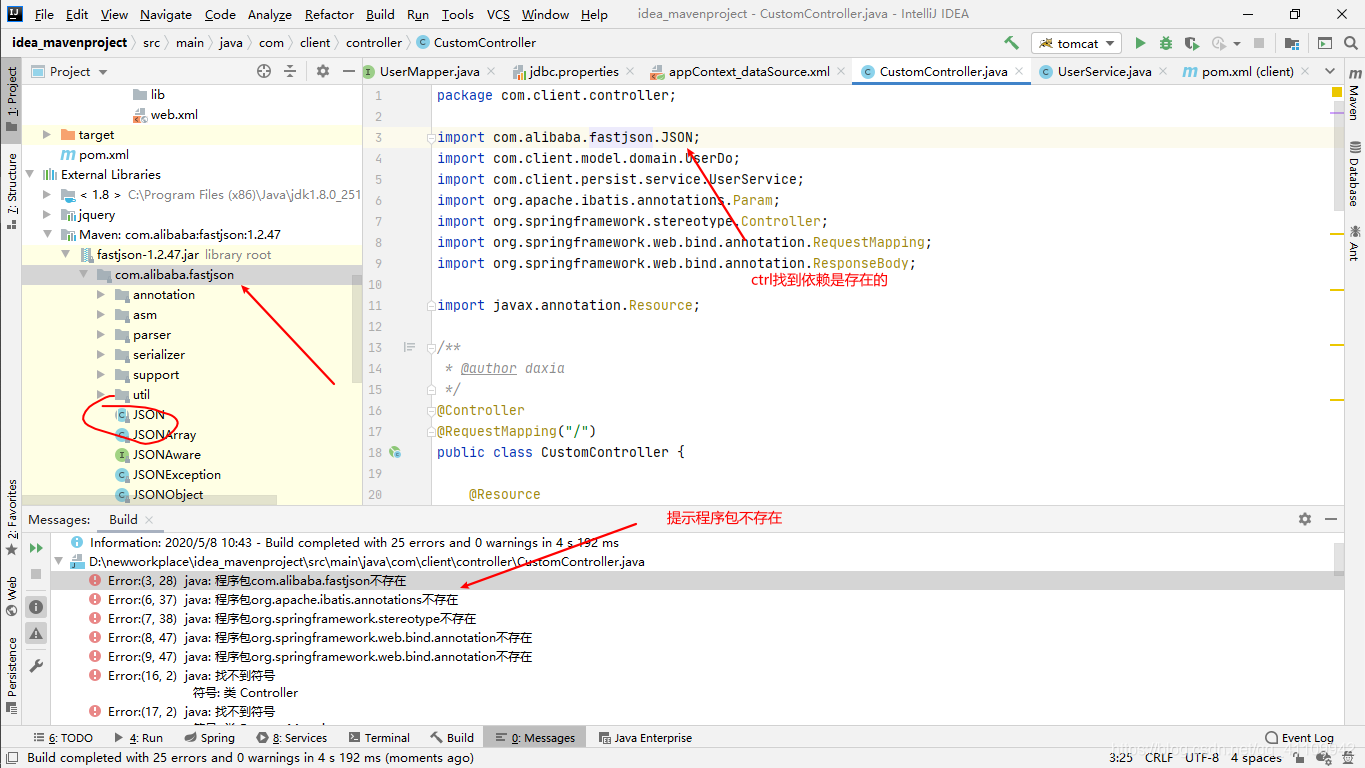Fold the Javadoc comment at line 13
This screenshot has width=1365, height=768.
tap(430, 348)
